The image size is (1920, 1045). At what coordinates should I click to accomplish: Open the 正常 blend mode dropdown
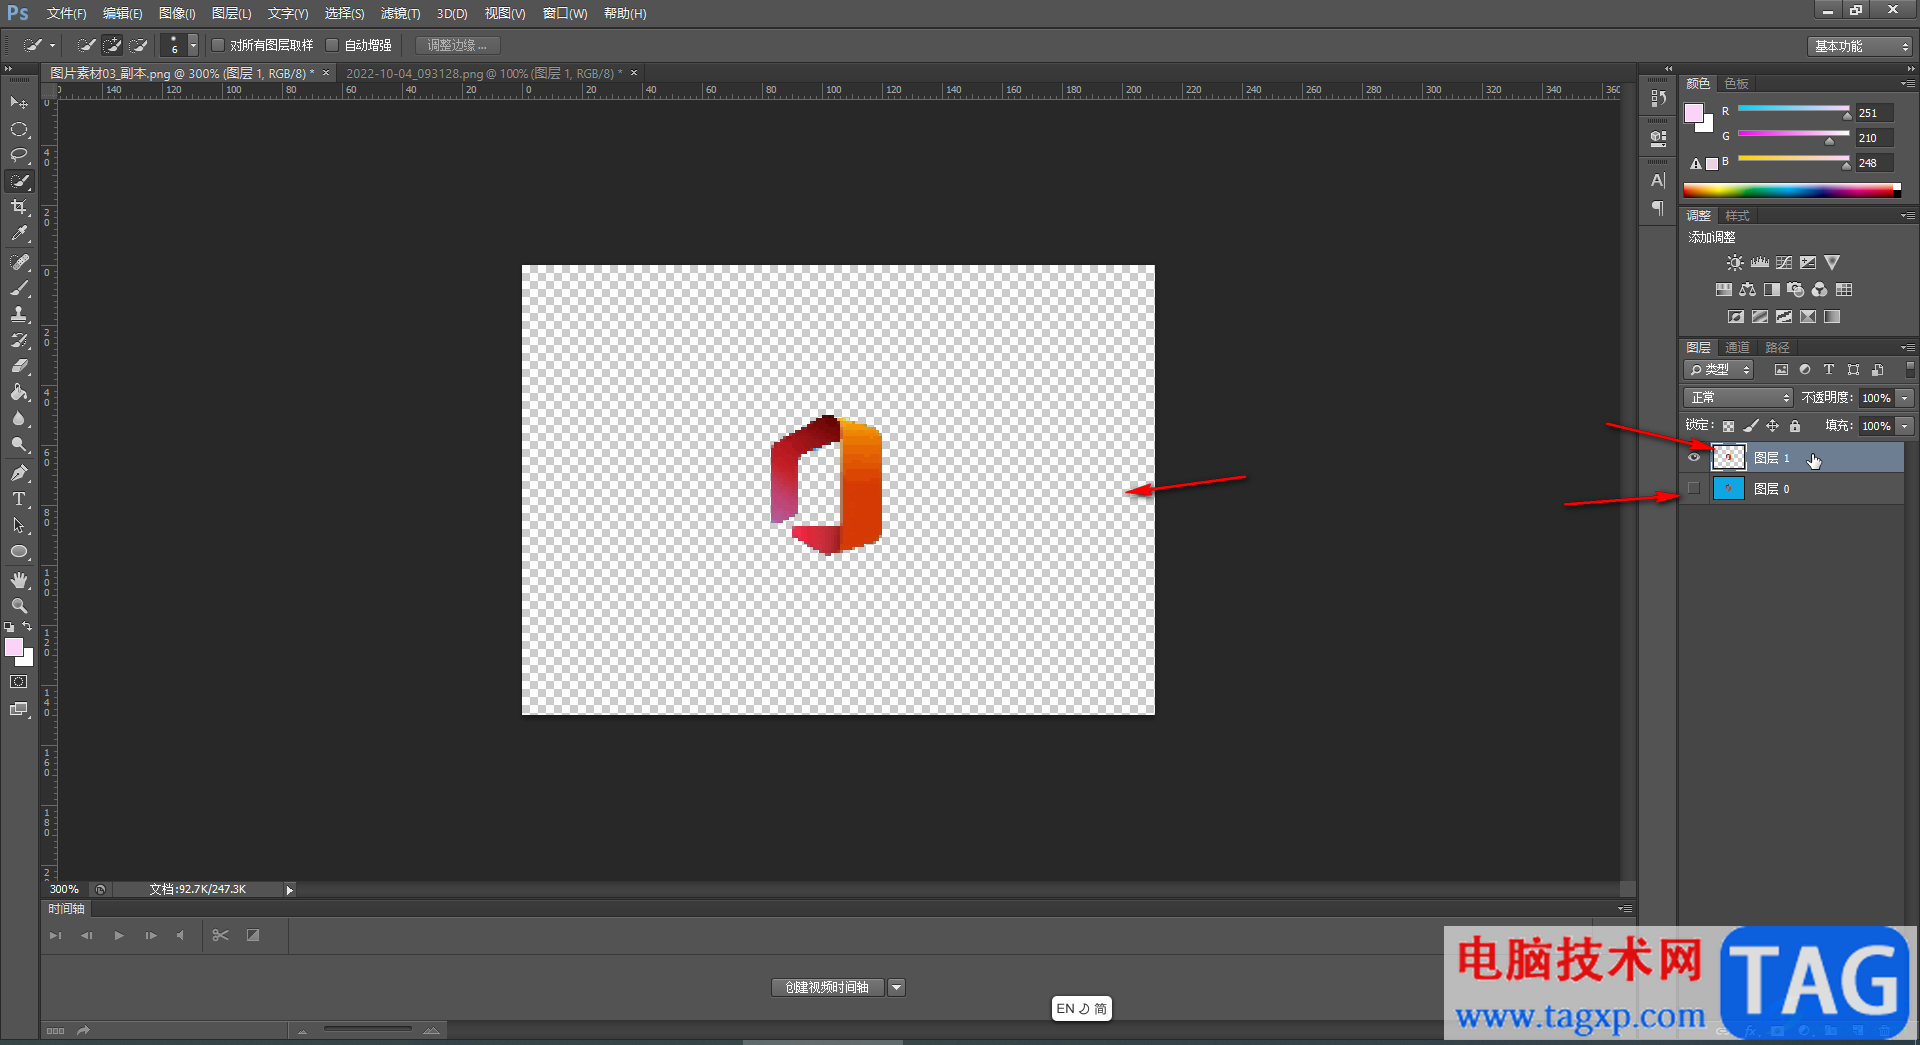click(x=1738, y=398)
